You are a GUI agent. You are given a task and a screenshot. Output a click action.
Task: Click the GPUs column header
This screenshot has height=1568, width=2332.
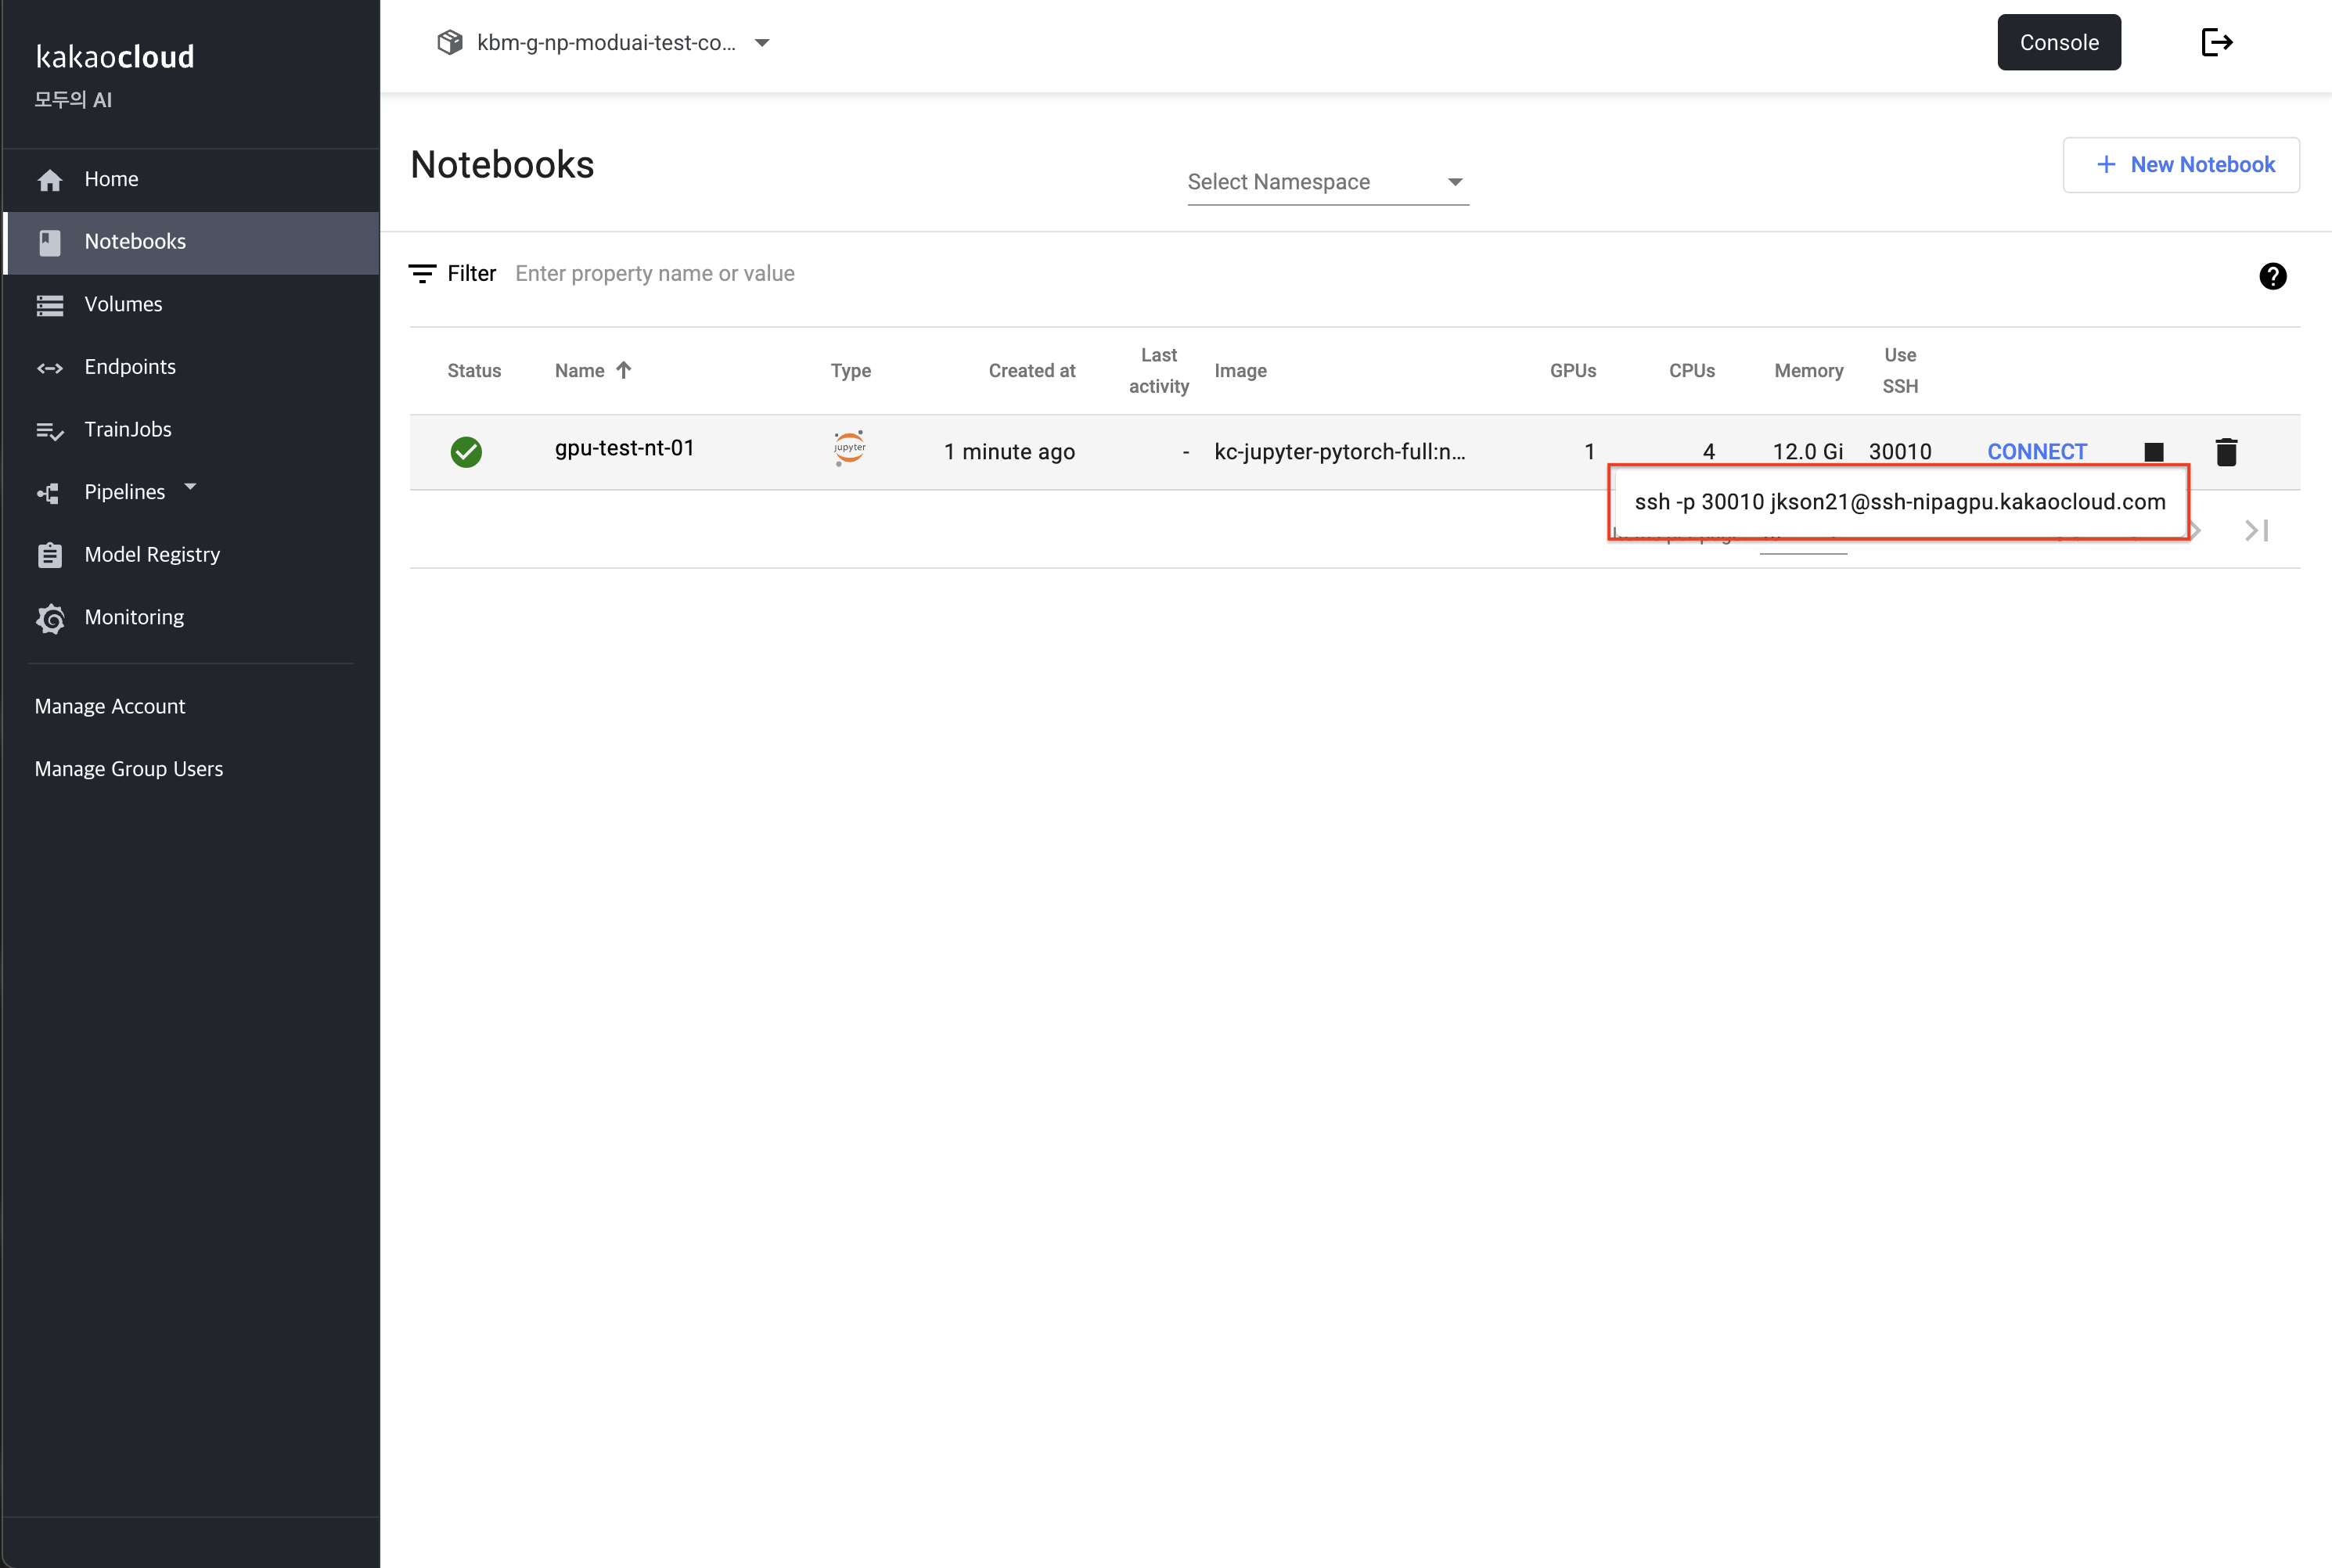(x=1573, y=371)
